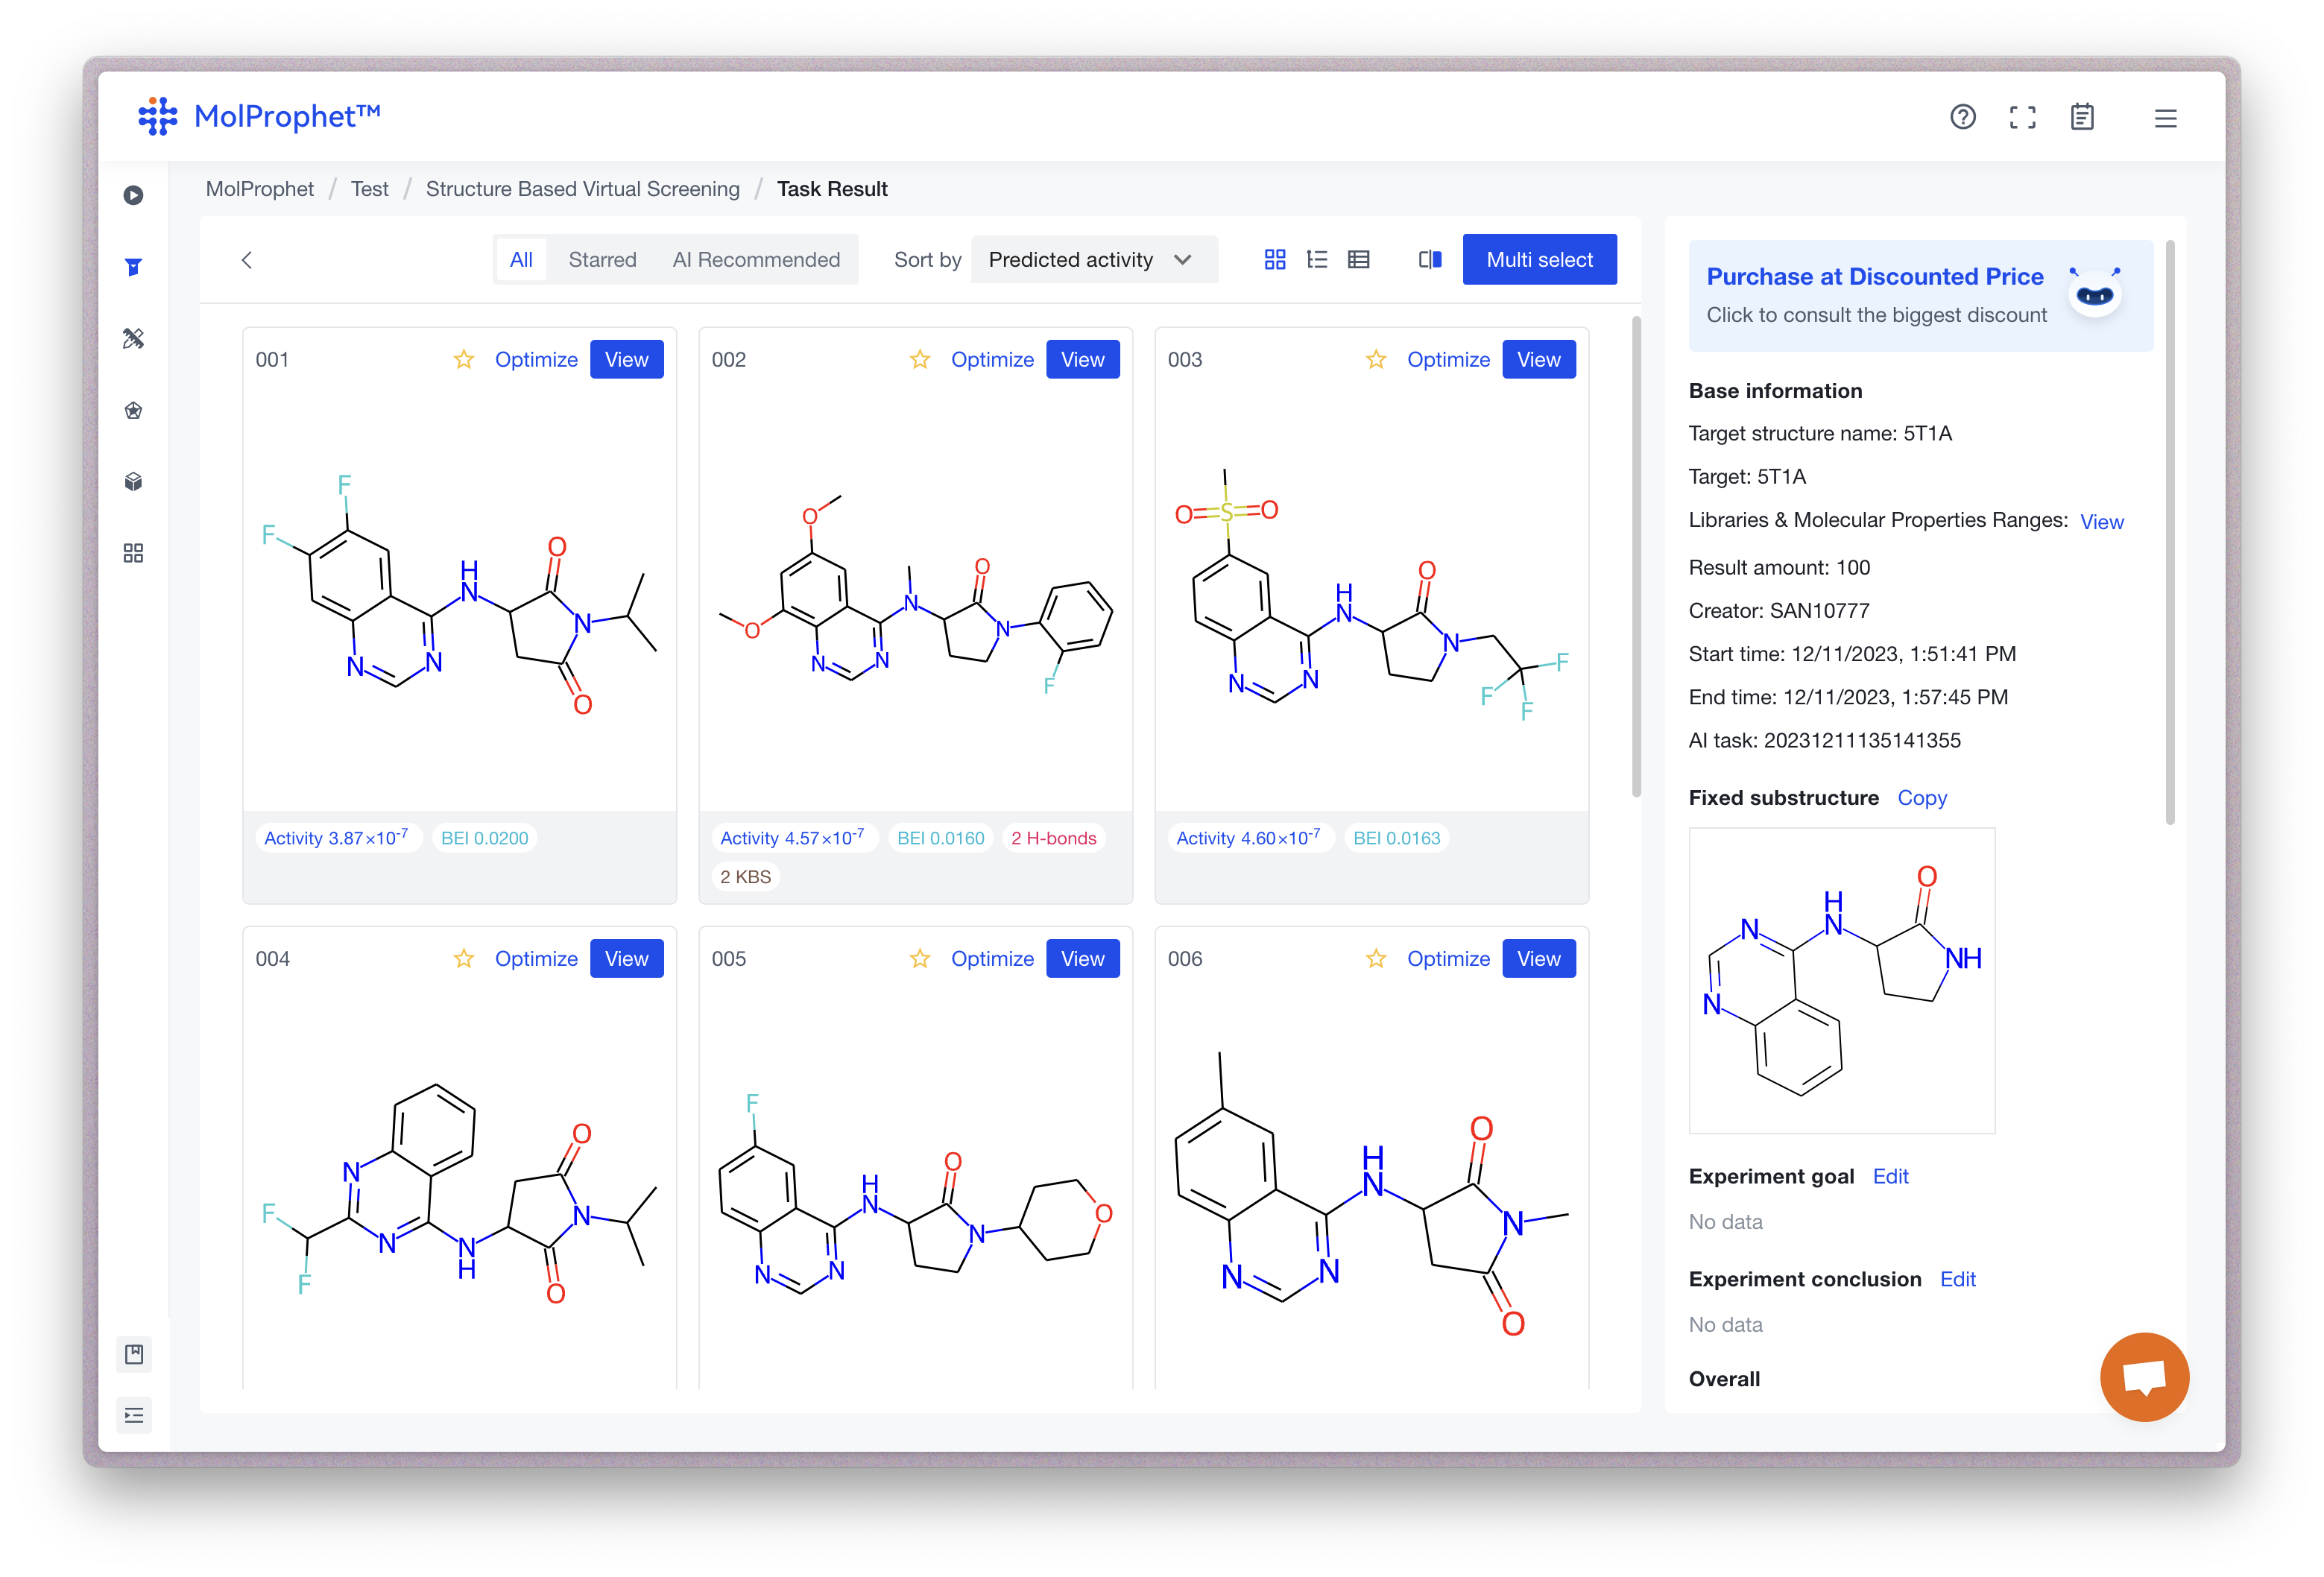
Task: Star molecule 001
Action: point(464,359)
